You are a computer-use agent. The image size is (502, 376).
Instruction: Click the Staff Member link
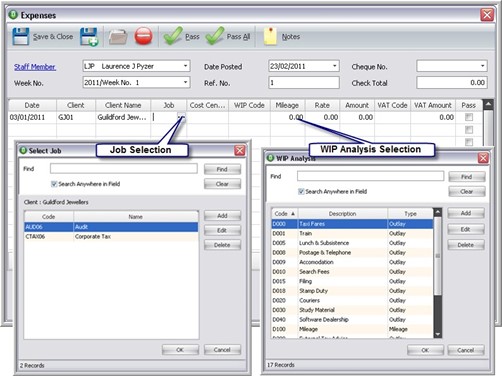35,67
